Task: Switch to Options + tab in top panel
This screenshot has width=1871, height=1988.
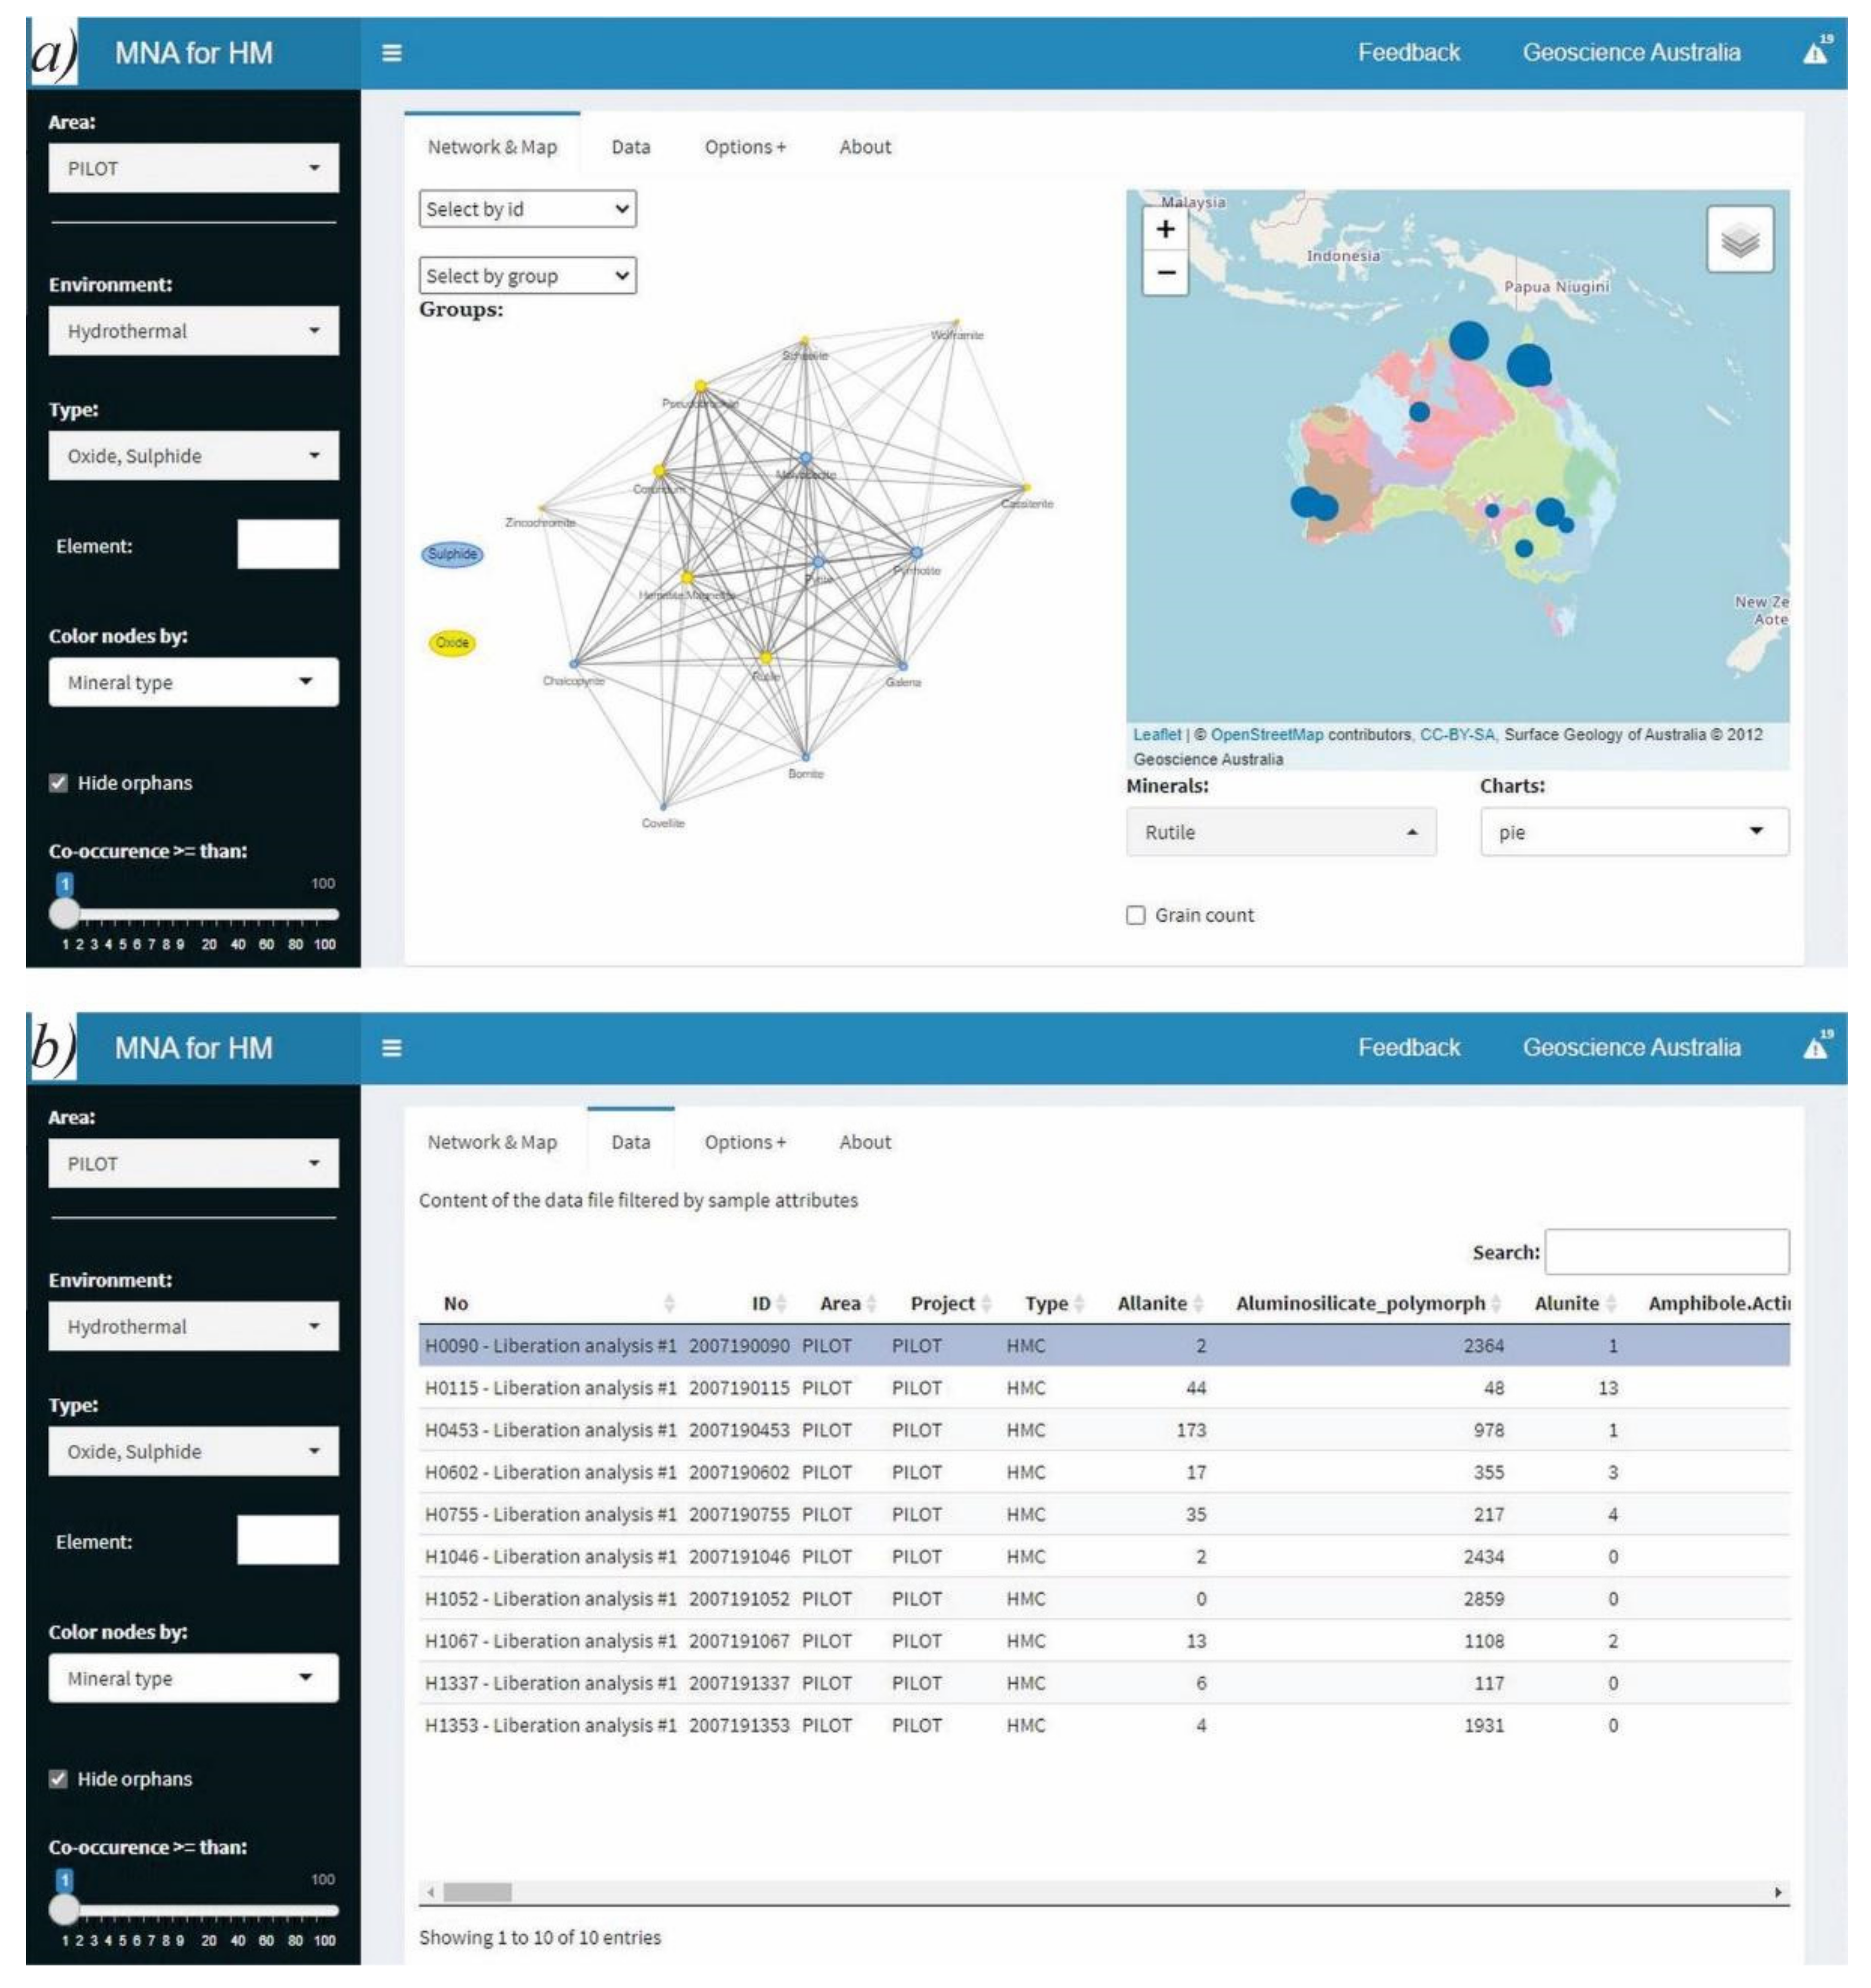Action: [744, 147]
